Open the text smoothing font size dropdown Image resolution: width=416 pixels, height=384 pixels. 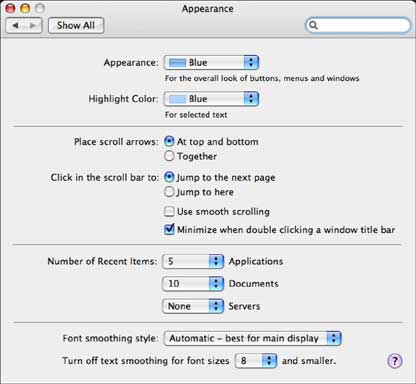256,360
